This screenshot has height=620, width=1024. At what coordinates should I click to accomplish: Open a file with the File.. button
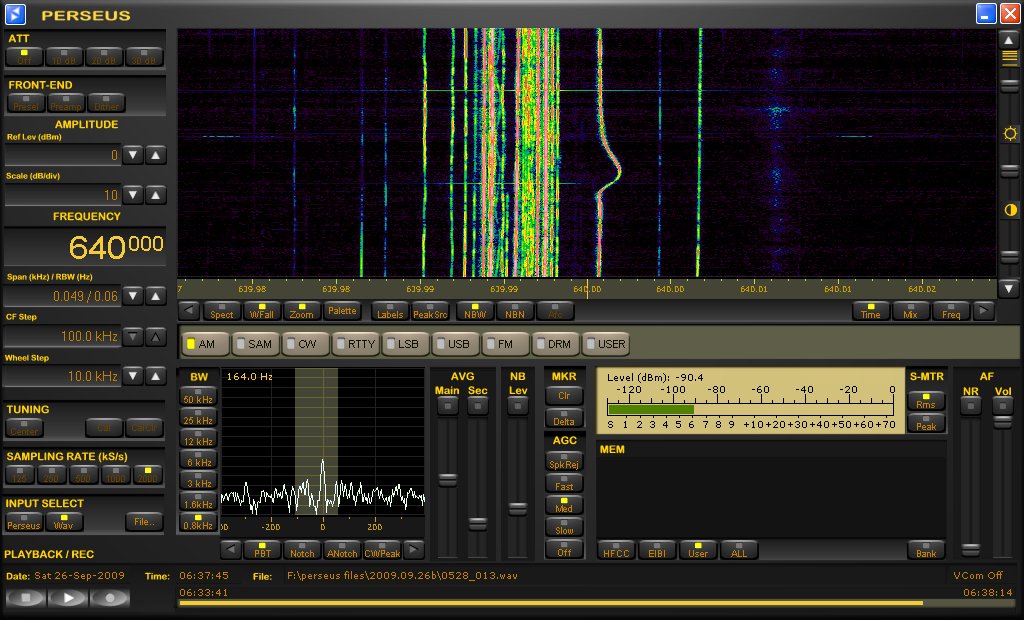[144, 521]
